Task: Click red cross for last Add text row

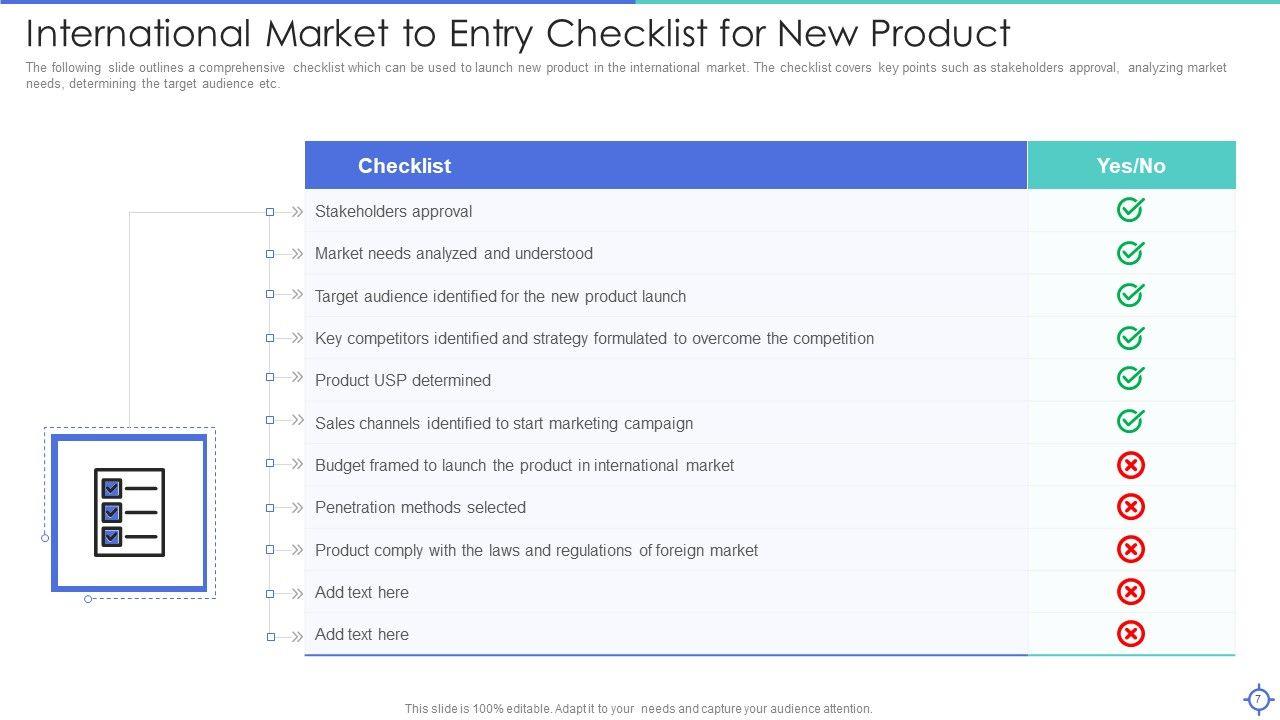Action: (1130, 634)
